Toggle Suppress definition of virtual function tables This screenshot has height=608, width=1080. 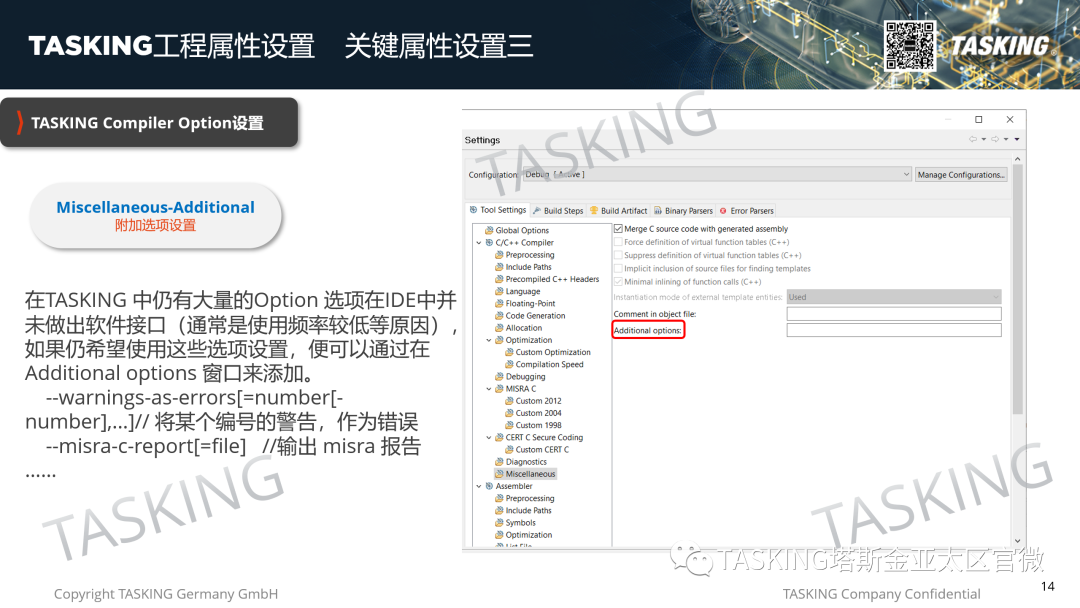[619, 255]
